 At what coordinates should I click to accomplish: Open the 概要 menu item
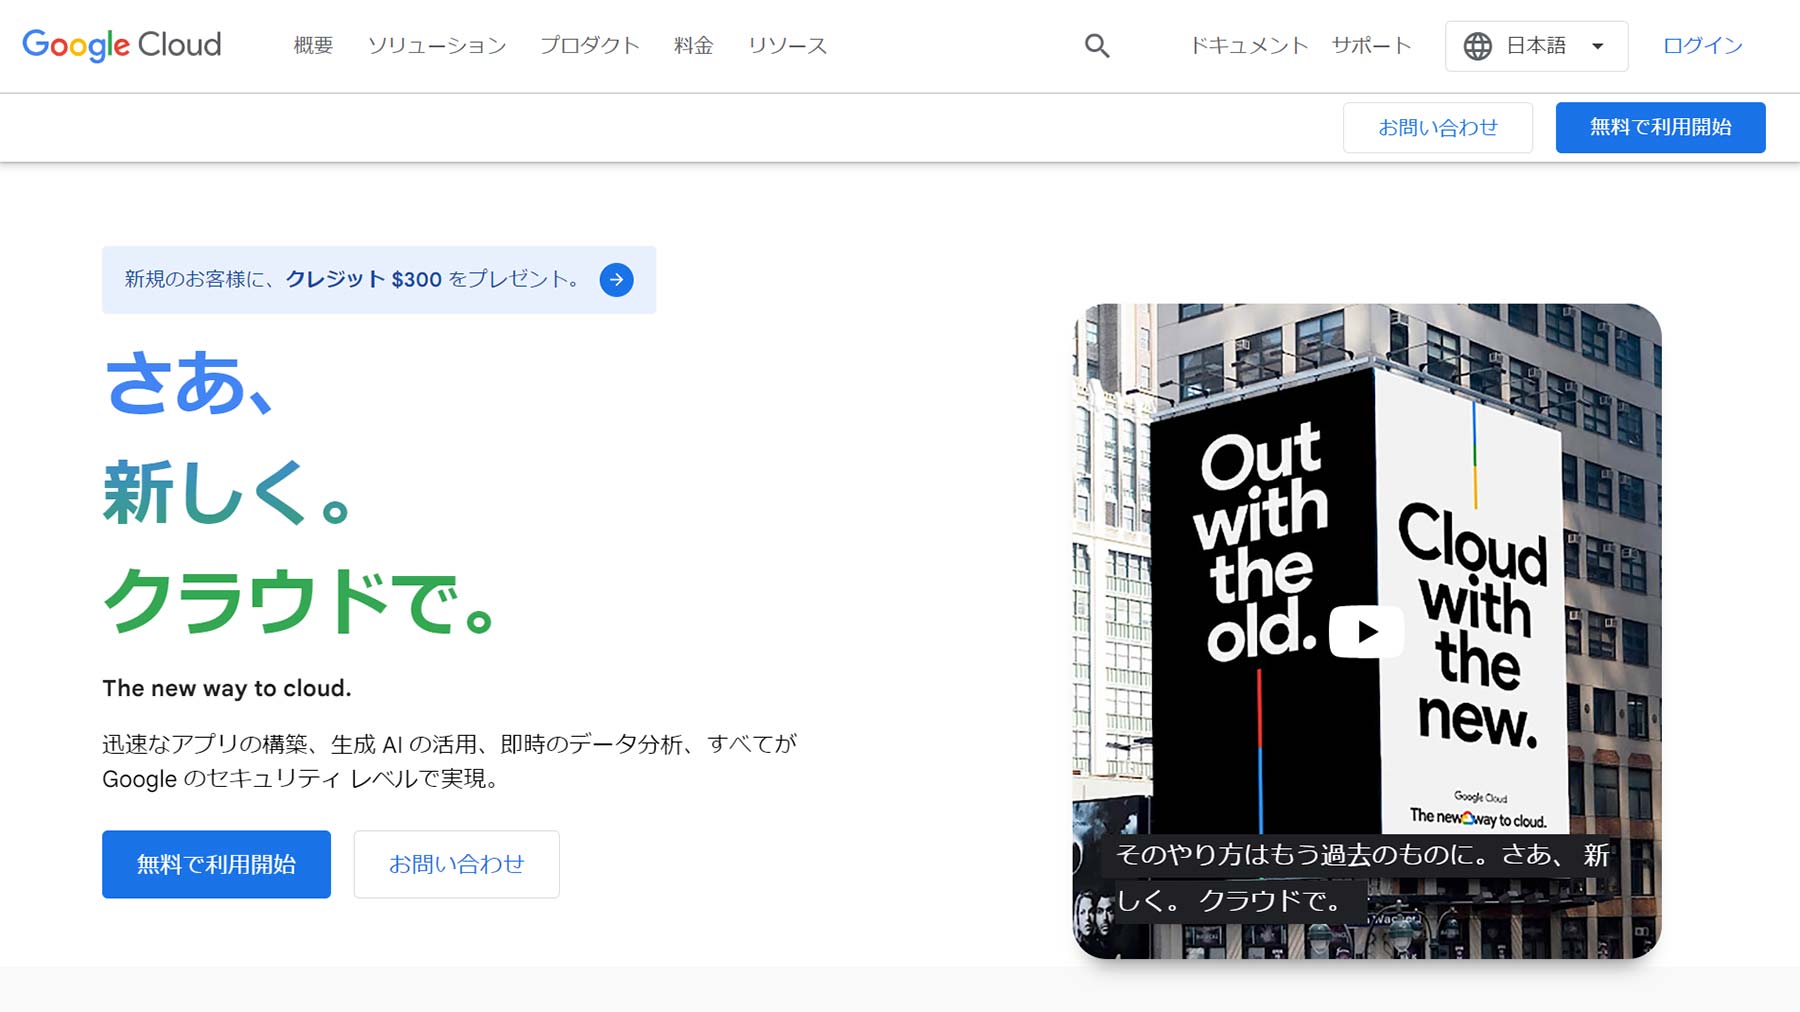point(313,46)
